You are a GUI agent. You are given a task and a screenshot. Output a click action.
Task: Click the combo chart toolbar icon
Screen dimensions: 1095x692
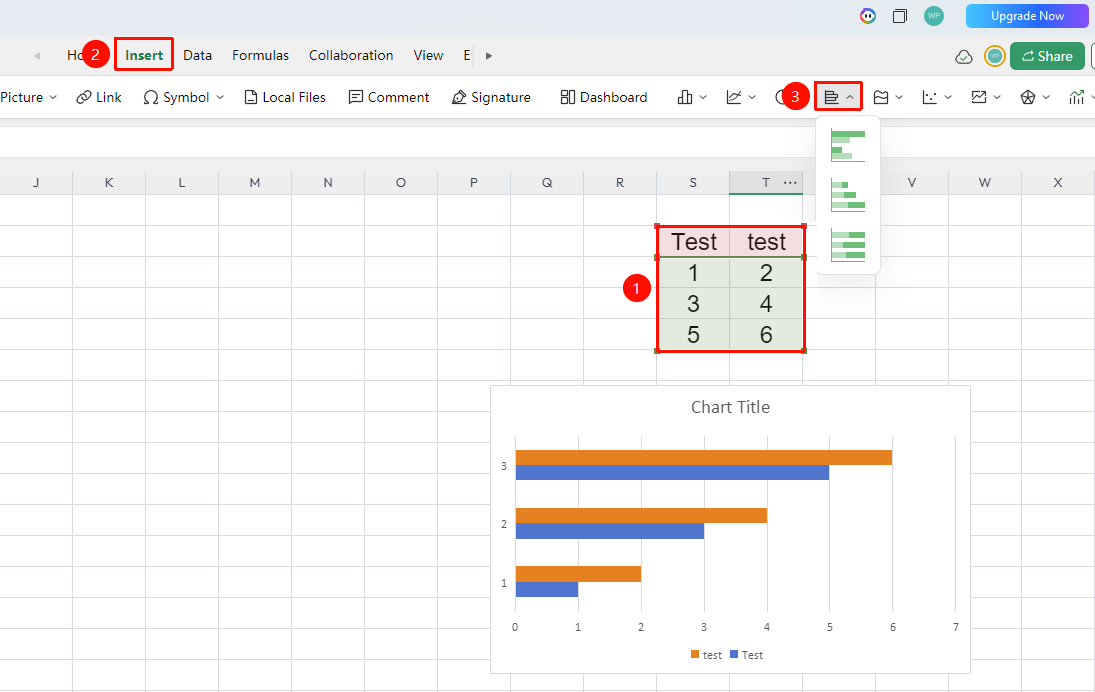(978, 97)
